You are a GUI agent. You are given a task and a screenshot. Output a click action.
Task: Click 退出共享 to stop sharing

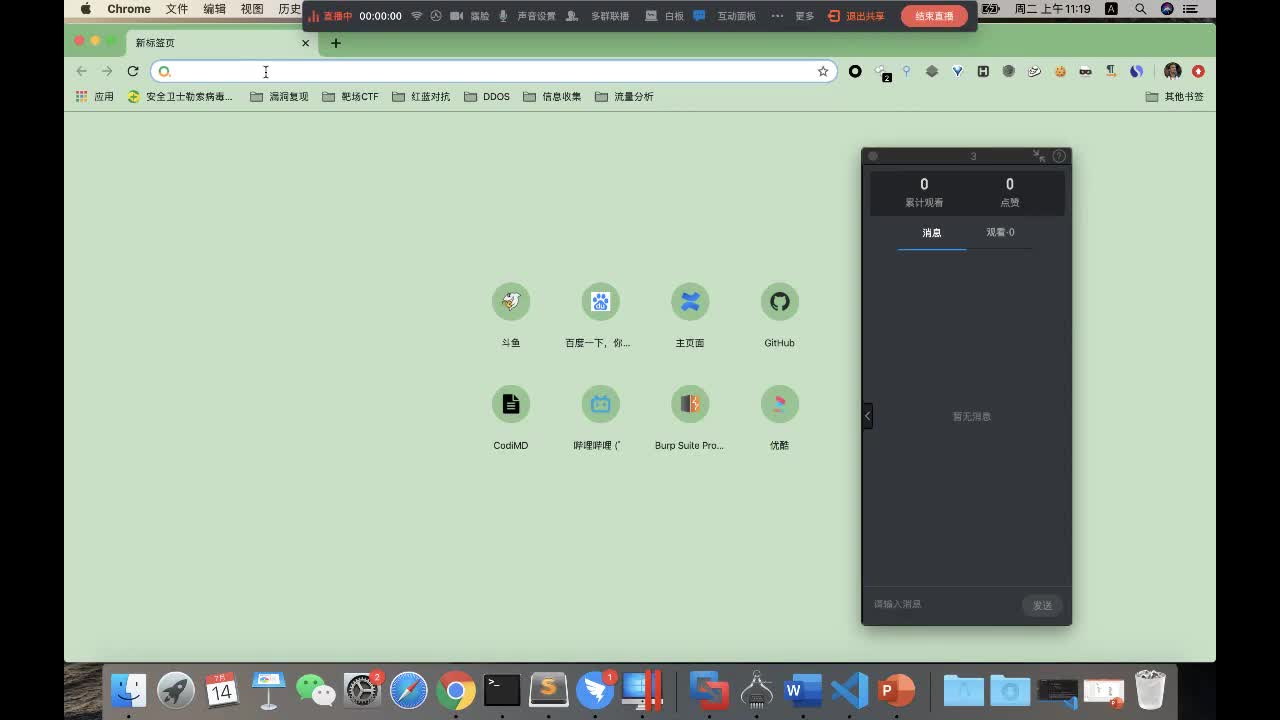pyautogui.click(x=856, y=16)
